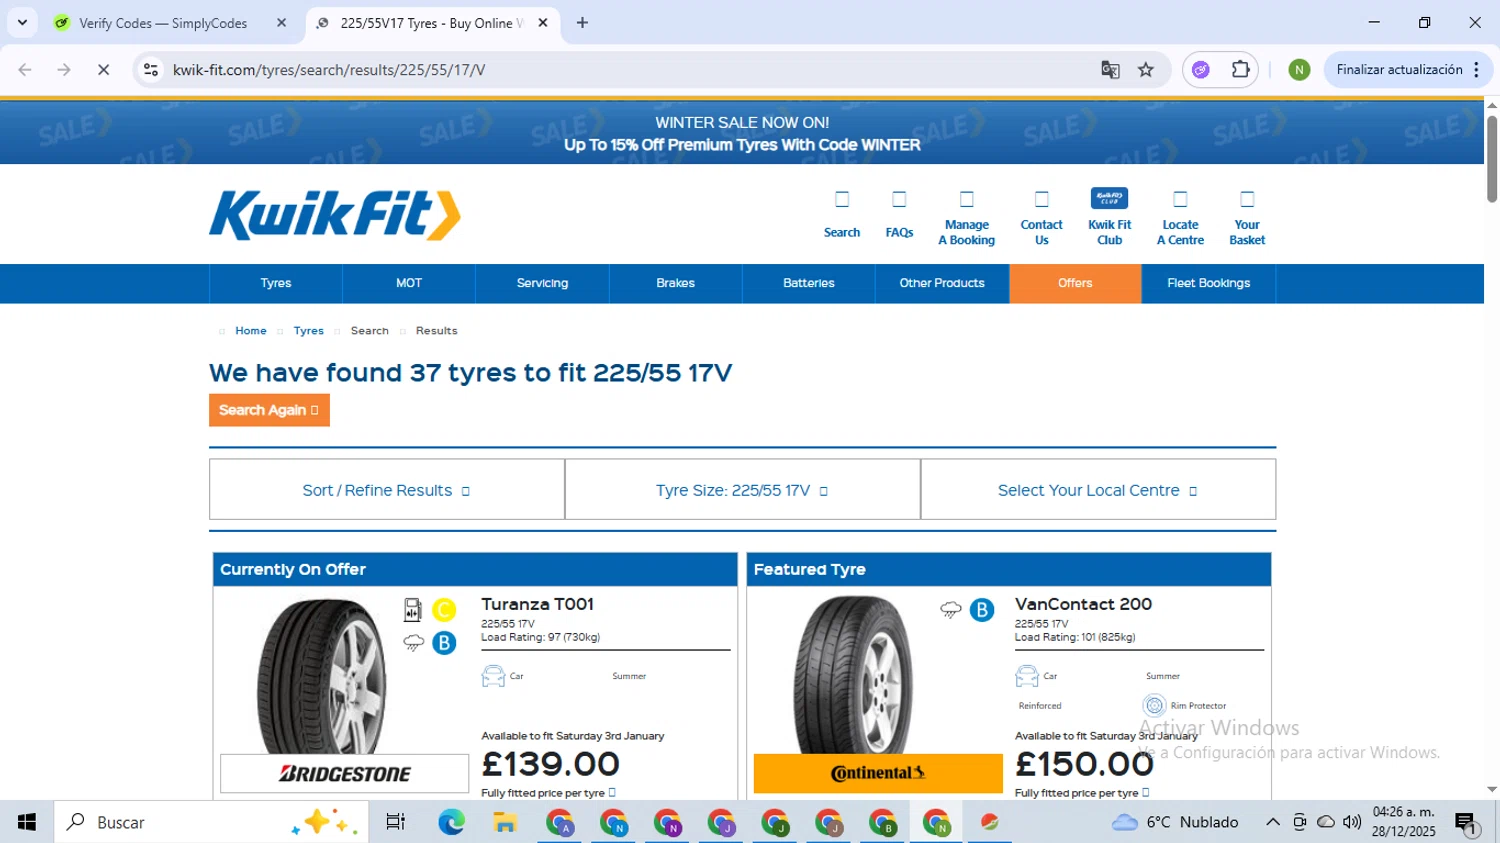
Task: Click VanContact wet grip B rating badge
Action: click(x=982, y=610)
